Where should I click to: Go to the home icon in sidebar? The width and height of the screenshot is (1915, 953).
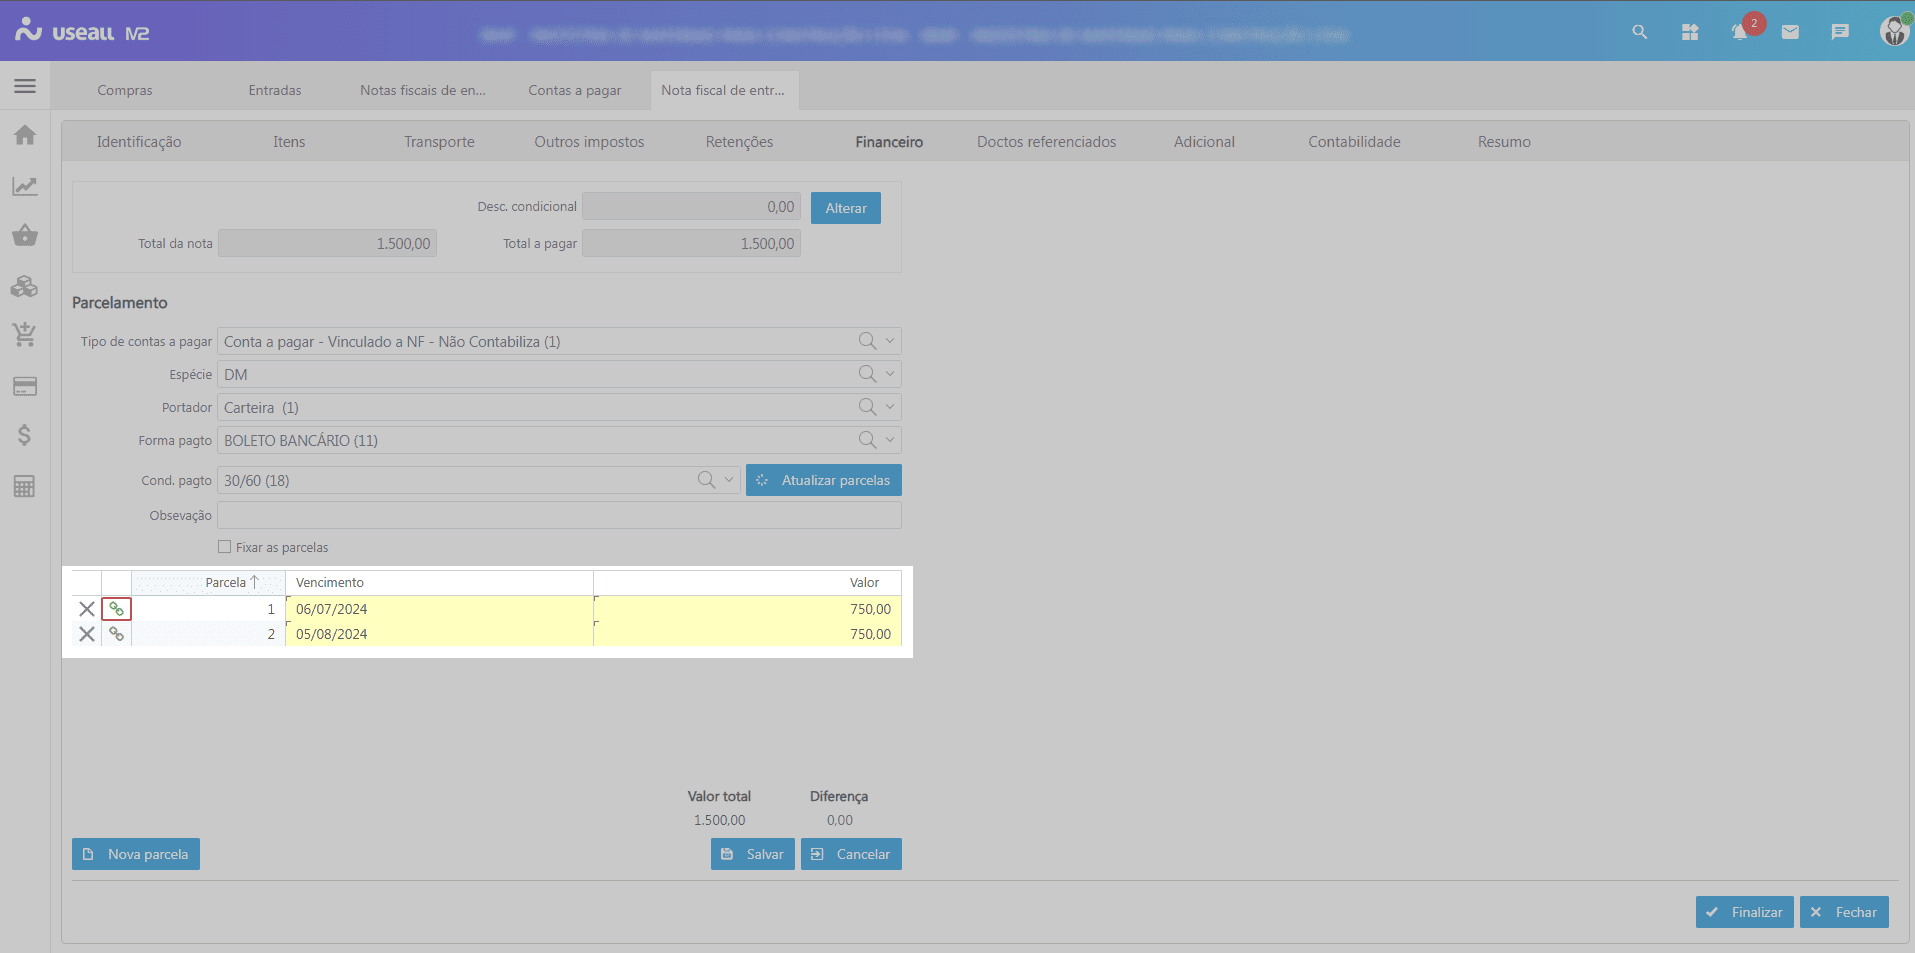[x=25, y=135]
